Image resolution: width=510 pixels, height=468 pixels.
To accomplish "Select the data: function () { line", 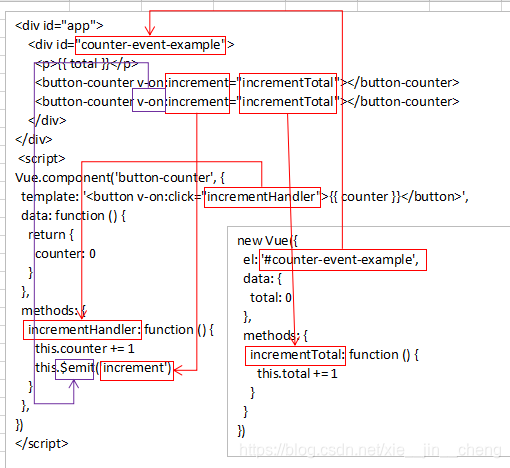I will 73,216.
